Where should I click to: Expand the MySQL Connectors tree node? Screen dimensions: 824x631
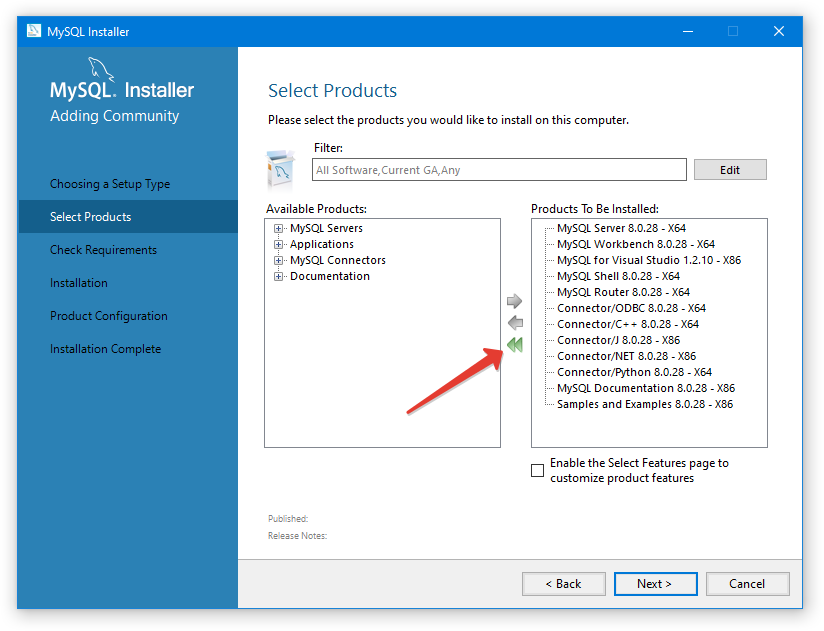[x=279, y=260]
